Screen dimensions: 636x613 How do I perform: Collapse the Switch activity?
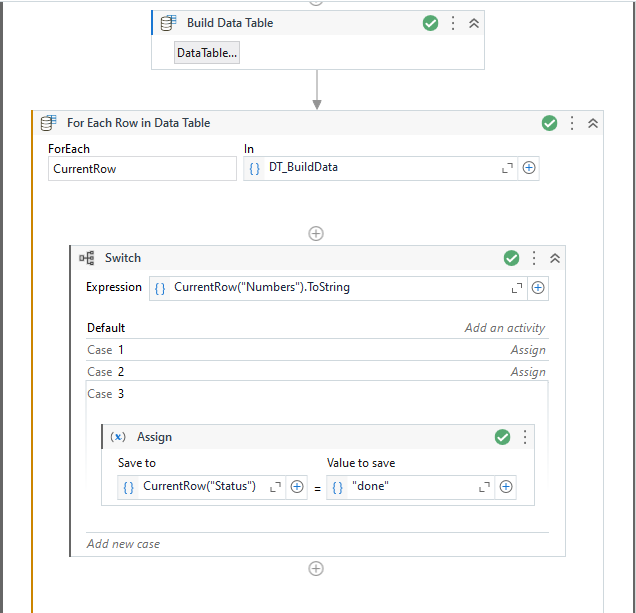pos(554,258)
